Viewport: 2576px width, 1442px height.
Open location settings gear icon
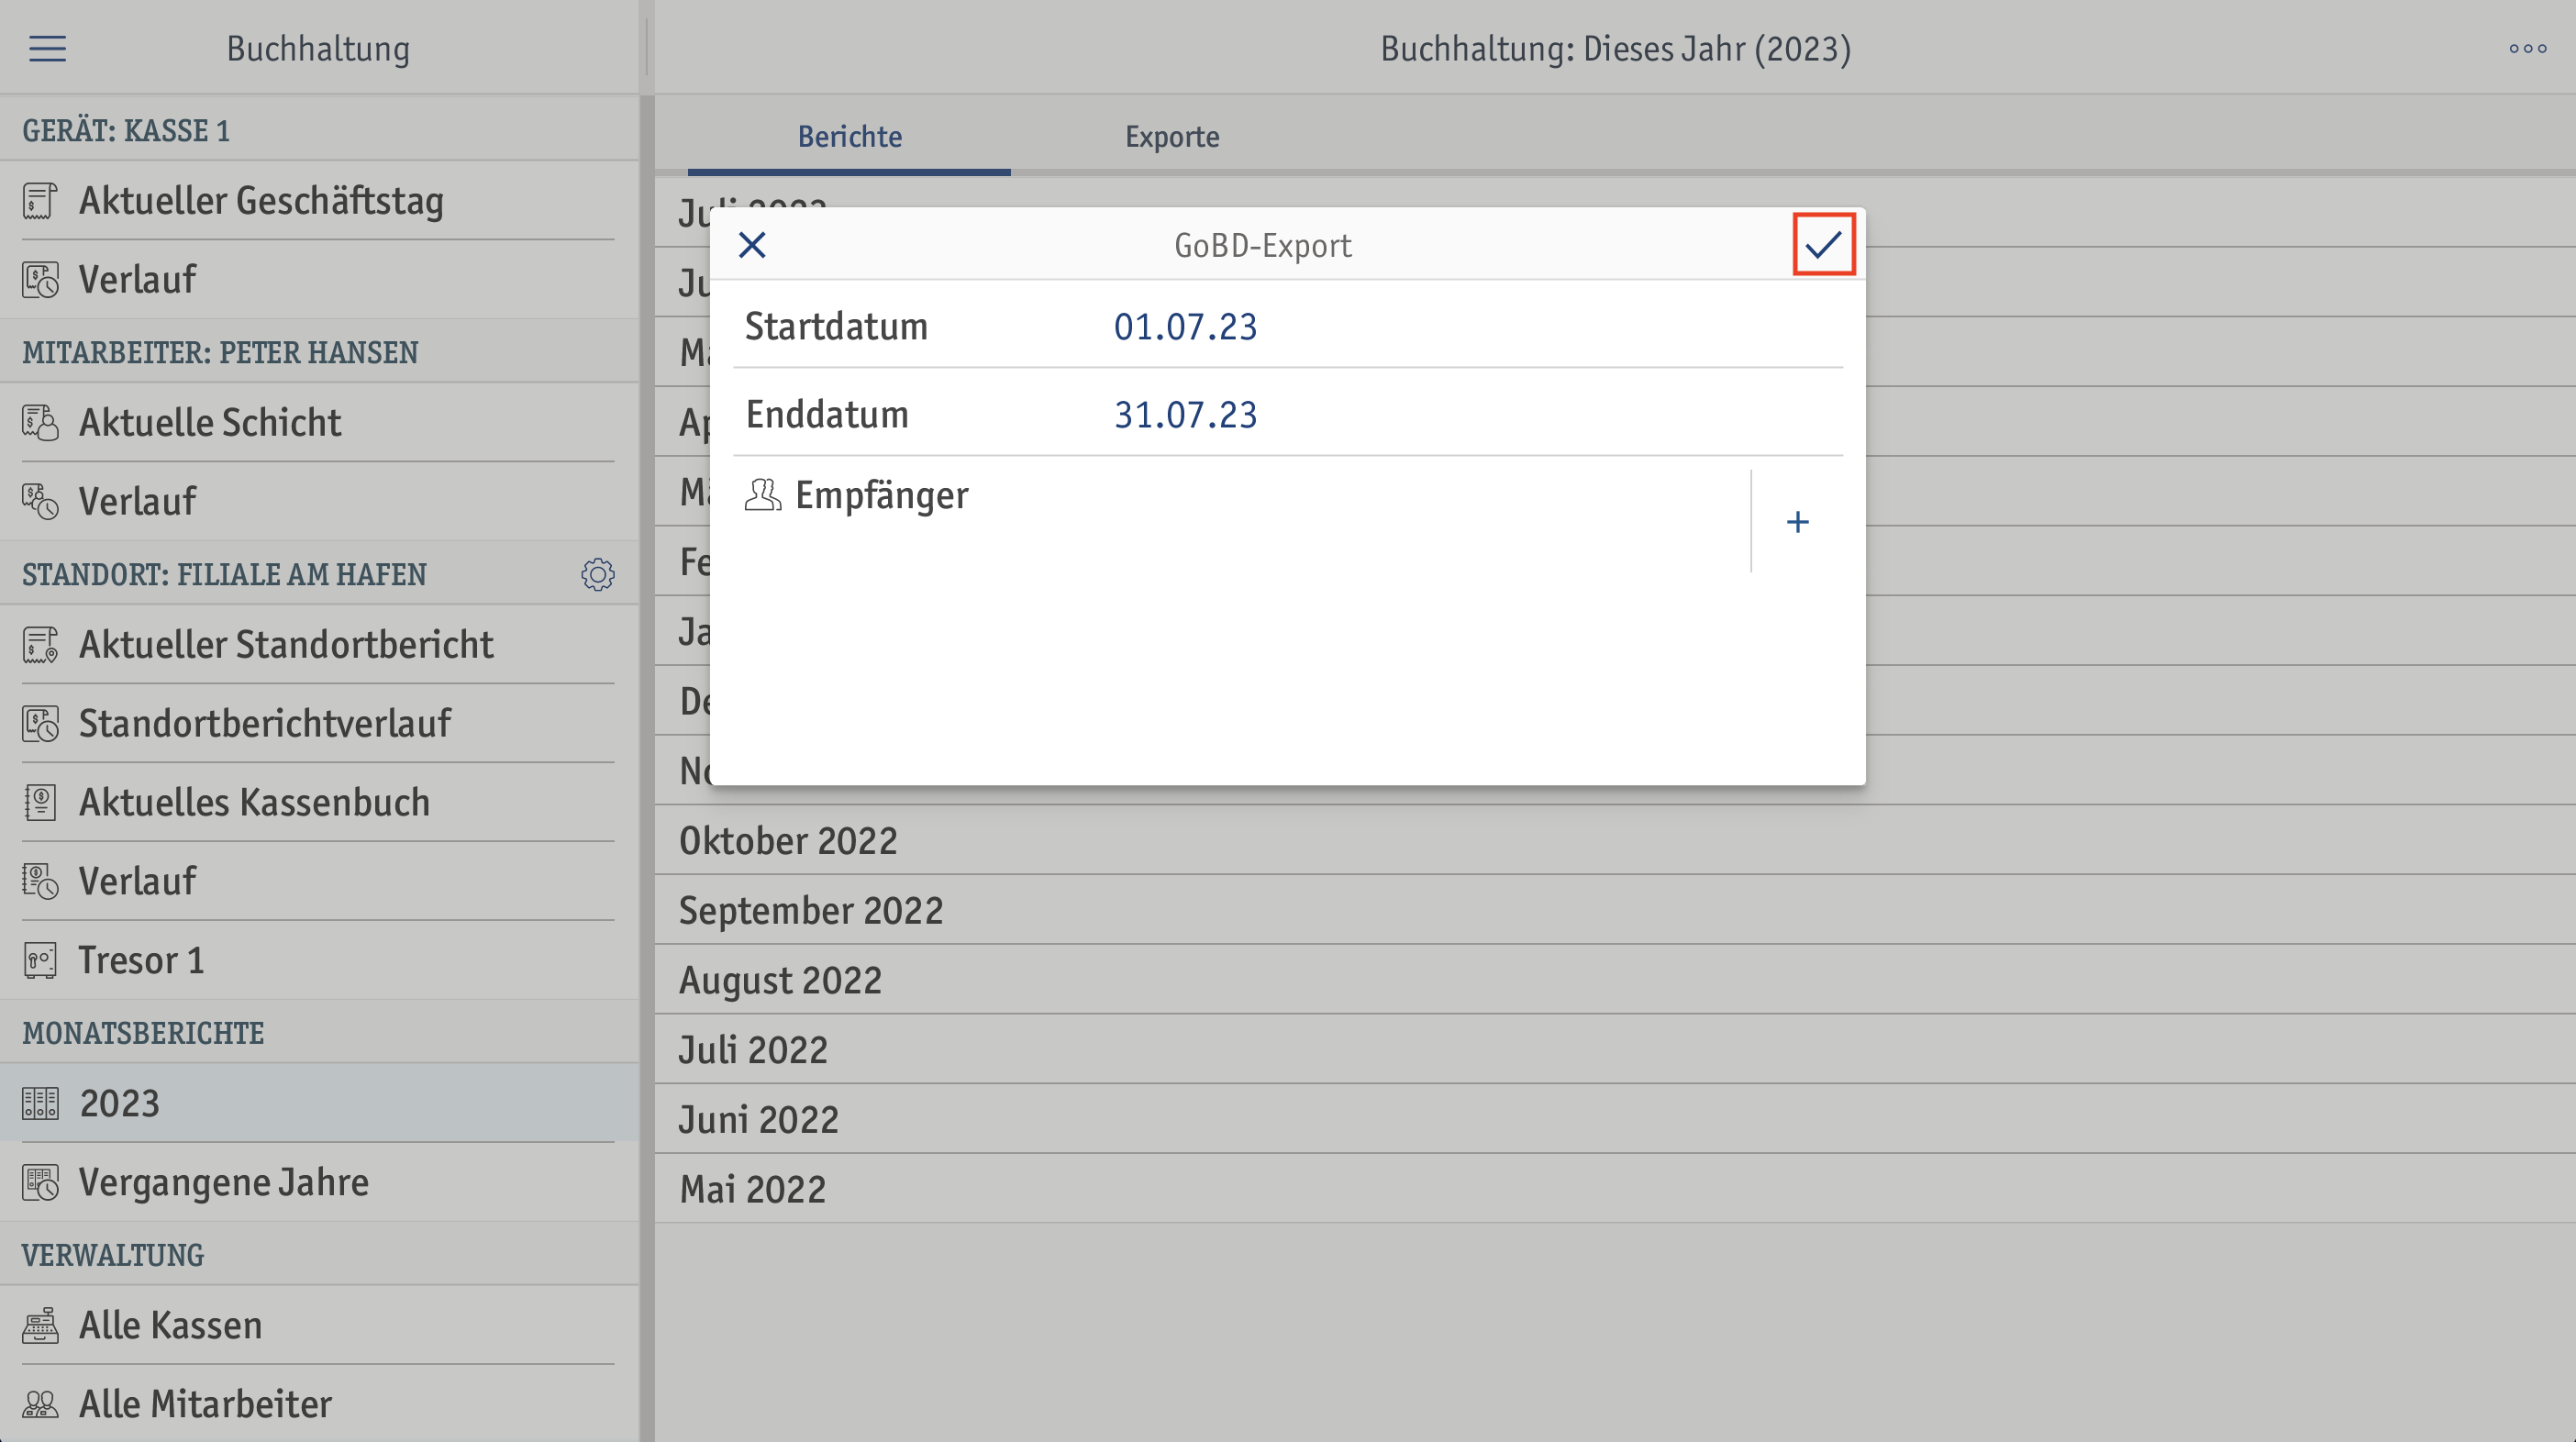pyautogui.click(x=598, y=574)
